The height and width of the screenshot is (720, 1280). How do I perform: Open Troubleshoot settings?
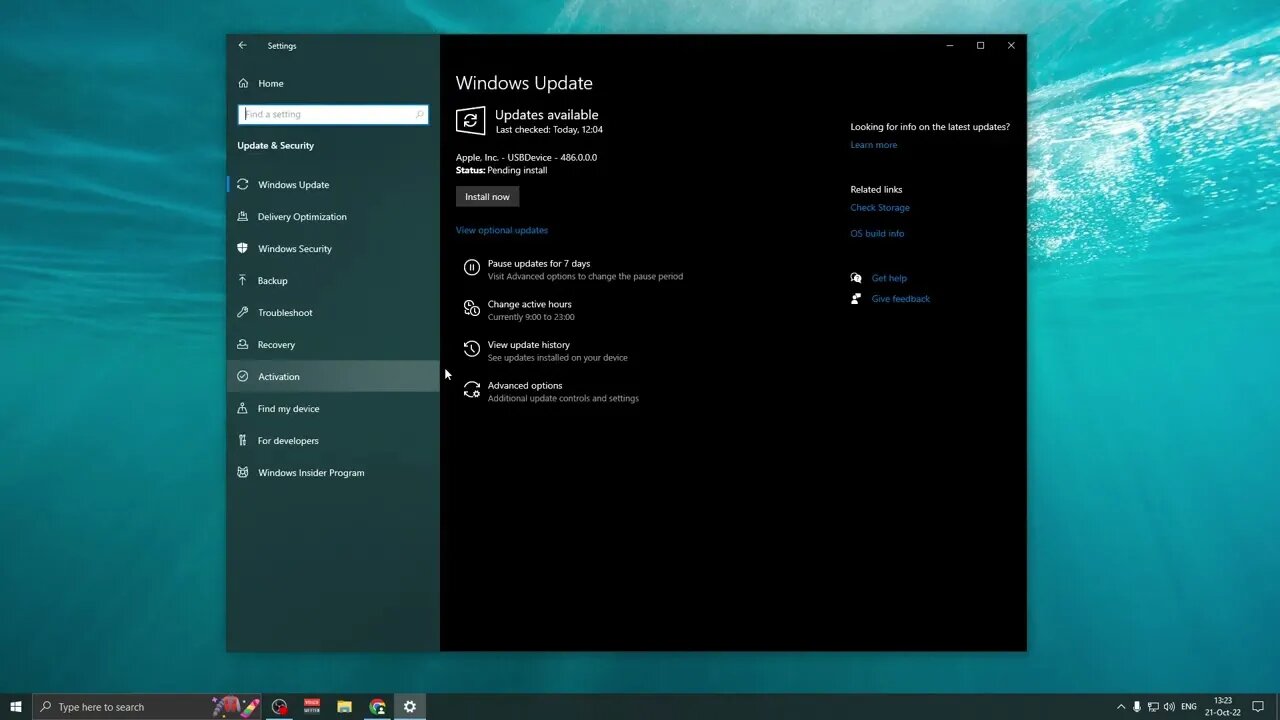coord(333,312)
